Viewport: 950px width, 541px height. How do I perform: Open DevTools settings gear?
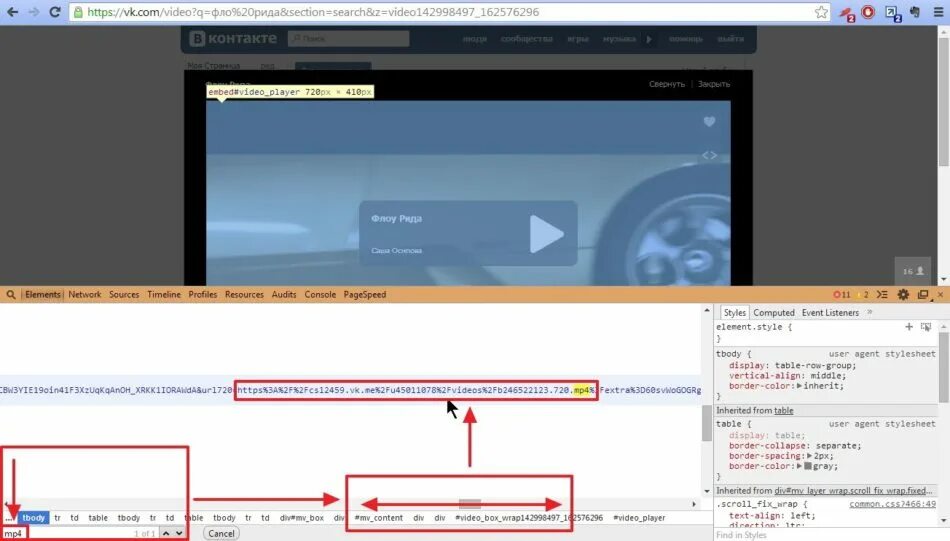[903, 294]
